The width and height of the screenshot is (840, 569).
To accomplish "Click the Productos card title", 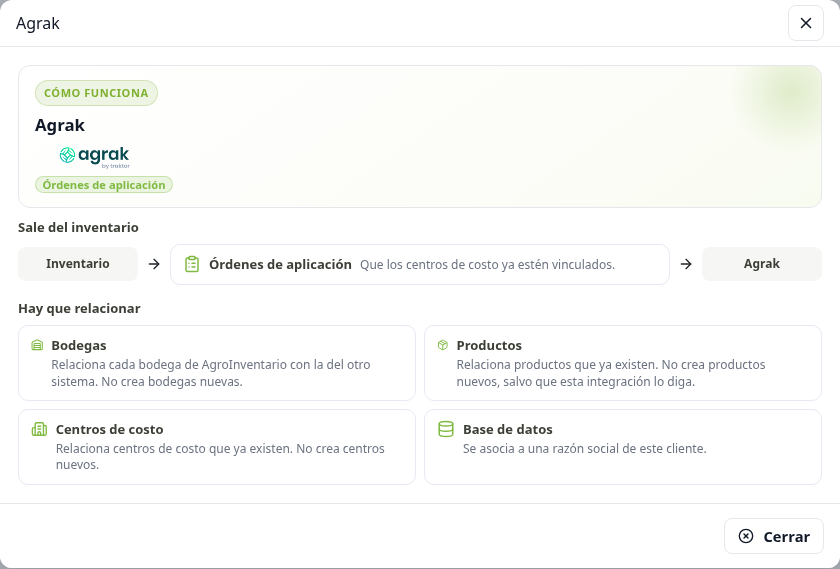I will point(489,345).
